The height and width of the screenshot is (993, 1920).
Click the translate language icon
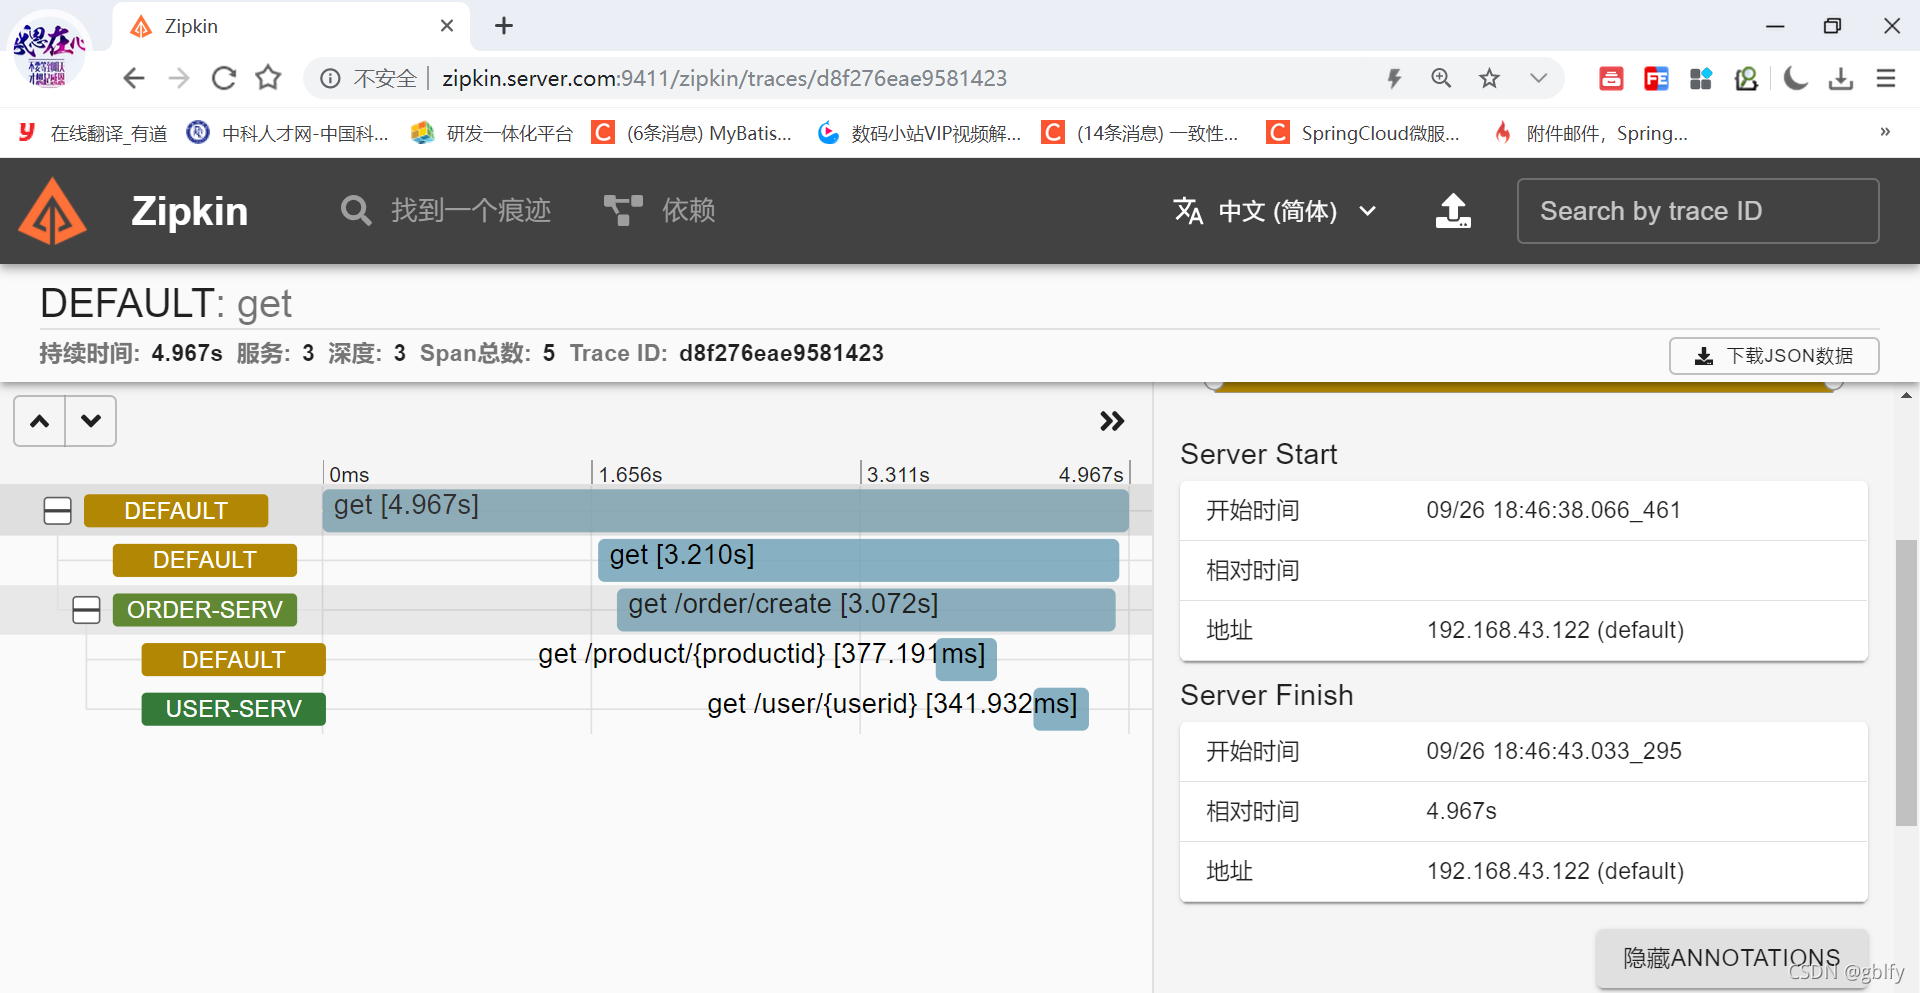click(1188, 211)
